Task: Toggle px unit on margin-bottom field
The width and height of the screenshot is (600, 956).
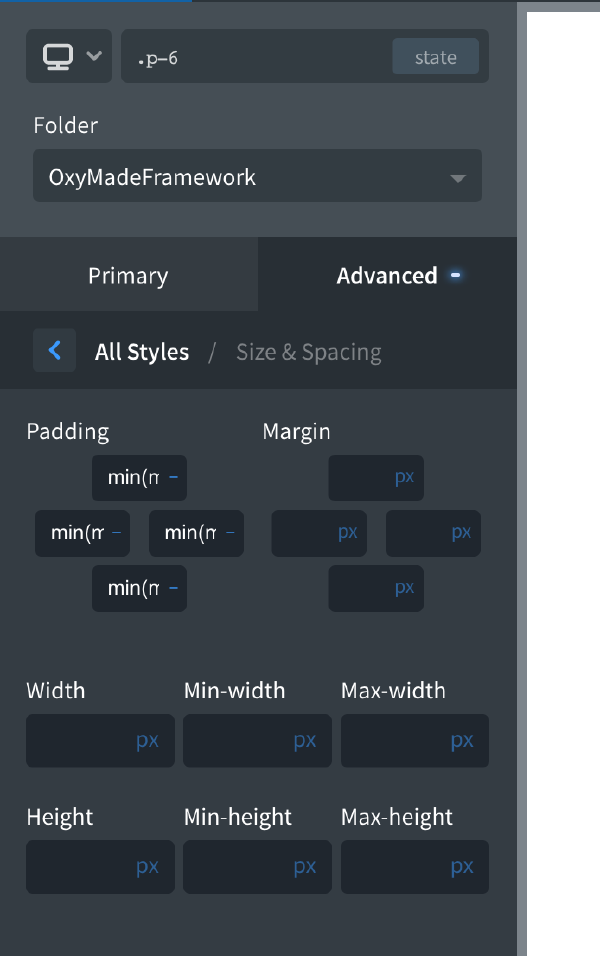Action: click(x=404, y=588)
